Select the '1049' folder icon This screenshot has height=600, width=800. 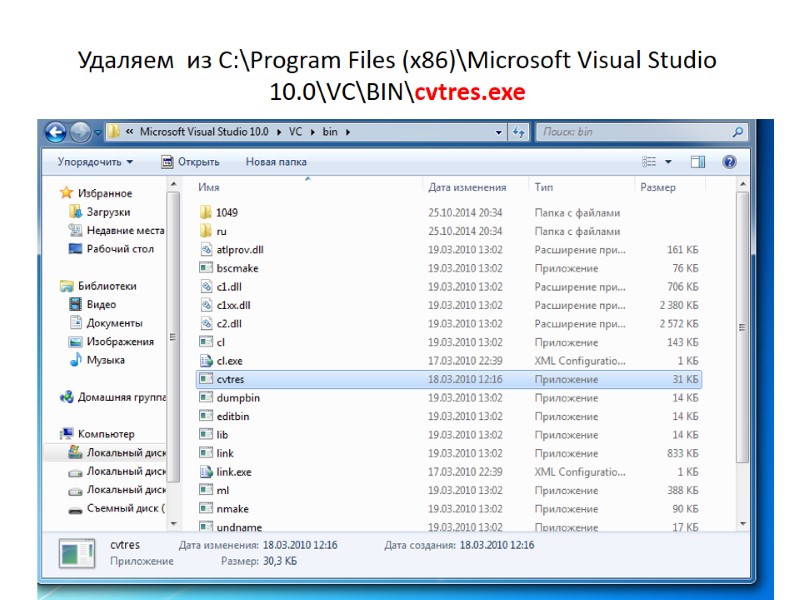(x=206, y=212)
